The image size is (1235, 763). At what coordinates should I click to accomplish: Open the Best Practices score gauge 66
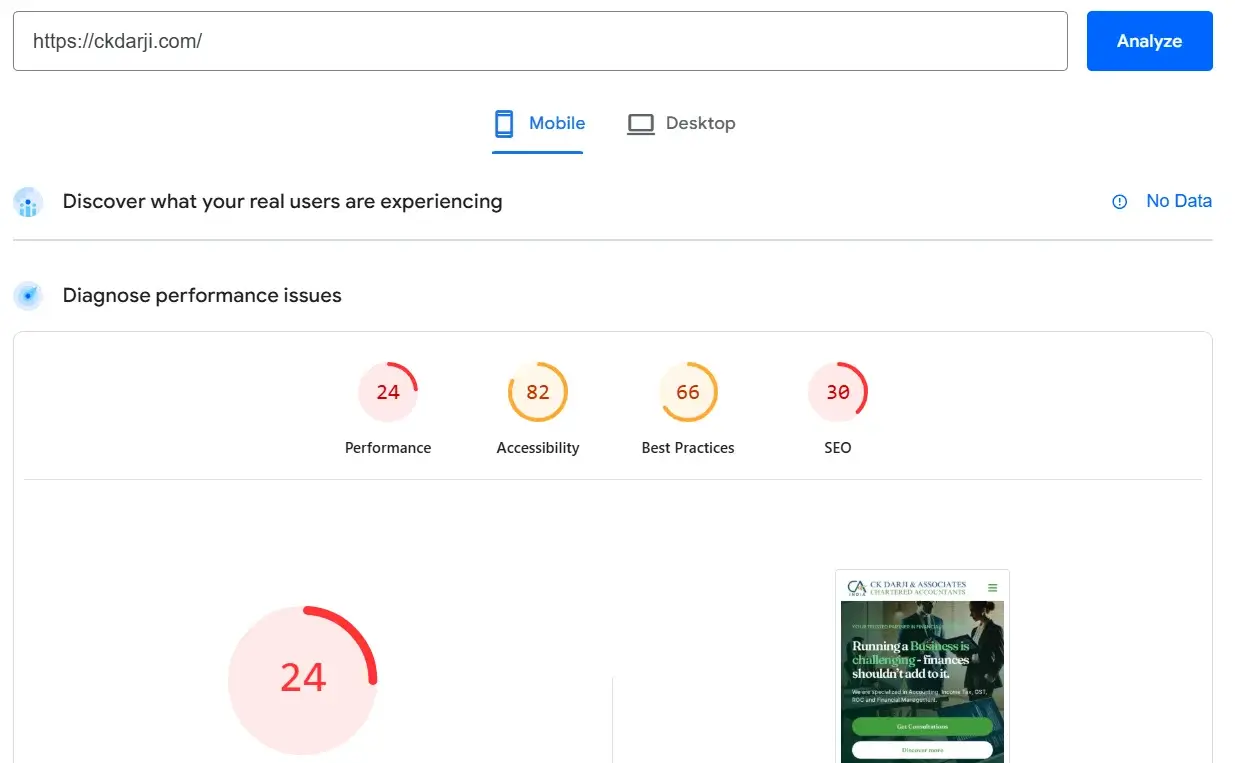688,392
